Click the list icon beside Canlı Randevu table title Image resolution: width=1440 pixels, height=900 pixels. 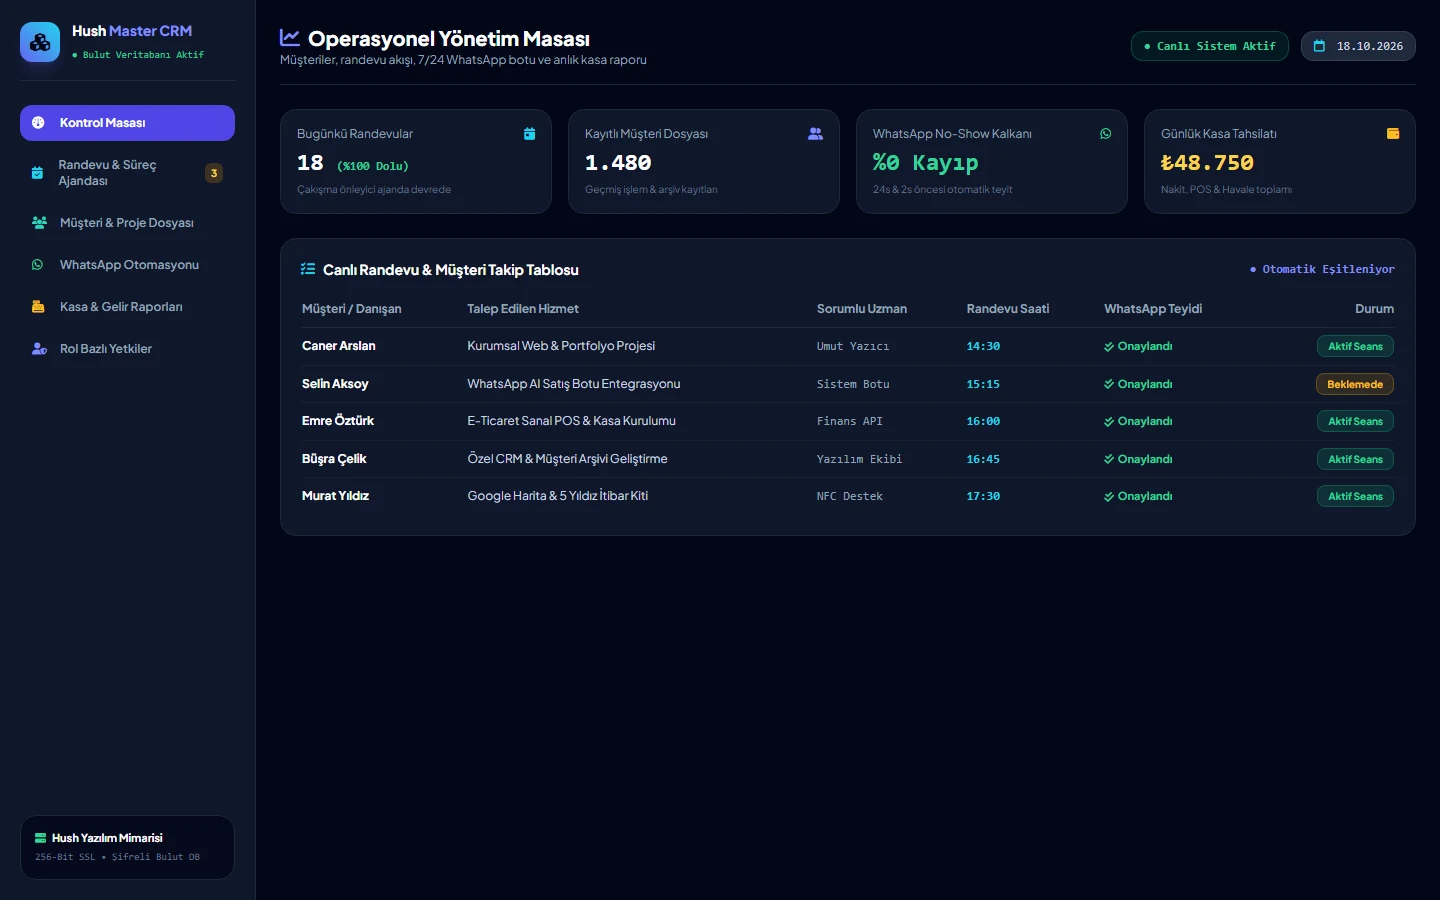pos(308,269)
